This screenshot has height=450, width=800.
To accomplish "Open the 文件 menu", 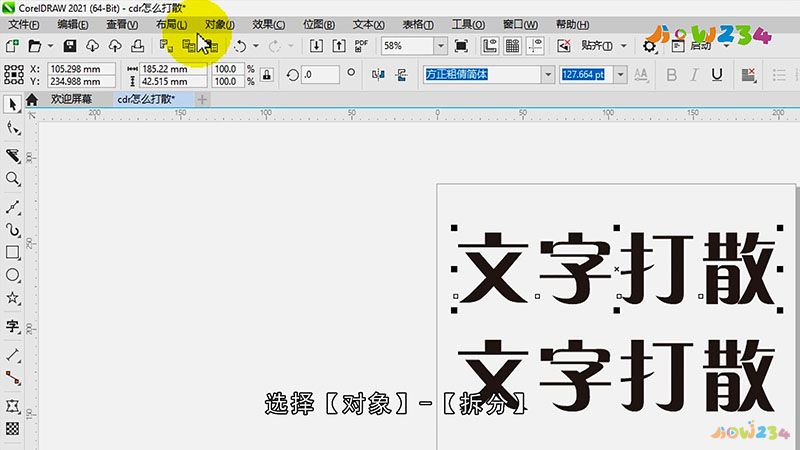I will 23,24.
